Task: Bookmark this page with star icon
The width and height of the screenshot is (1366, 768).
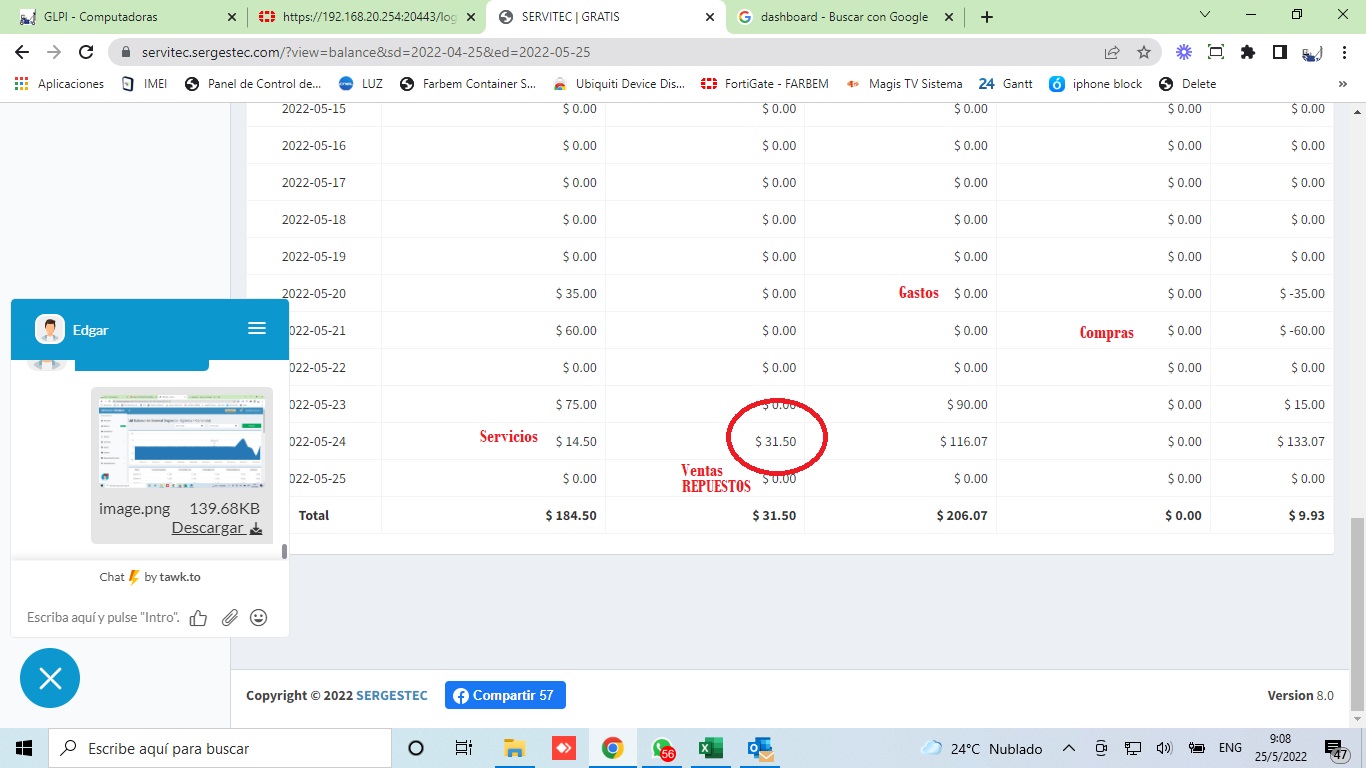Action: point(1144,52)
